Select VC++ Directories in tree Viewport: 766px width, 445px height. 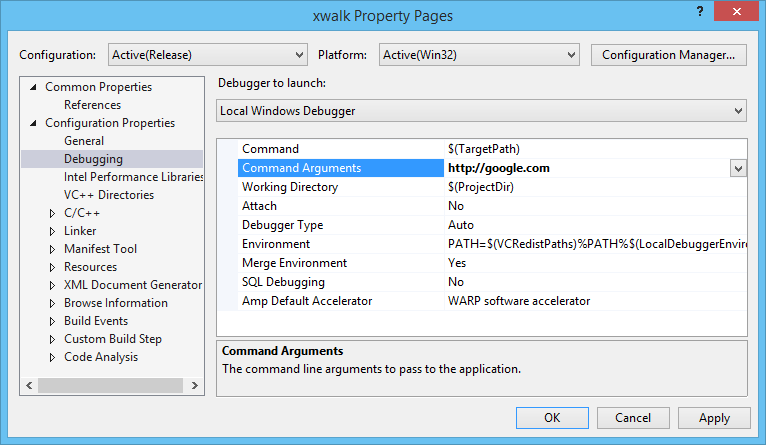pyautogui.click(x=108, y=195)
